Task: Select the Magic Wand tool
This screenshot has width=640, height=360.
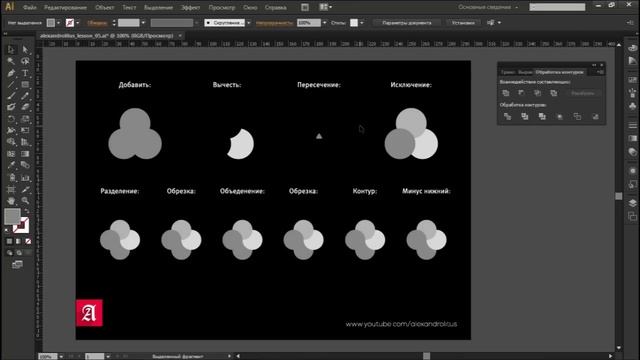Action: [11, 61]
